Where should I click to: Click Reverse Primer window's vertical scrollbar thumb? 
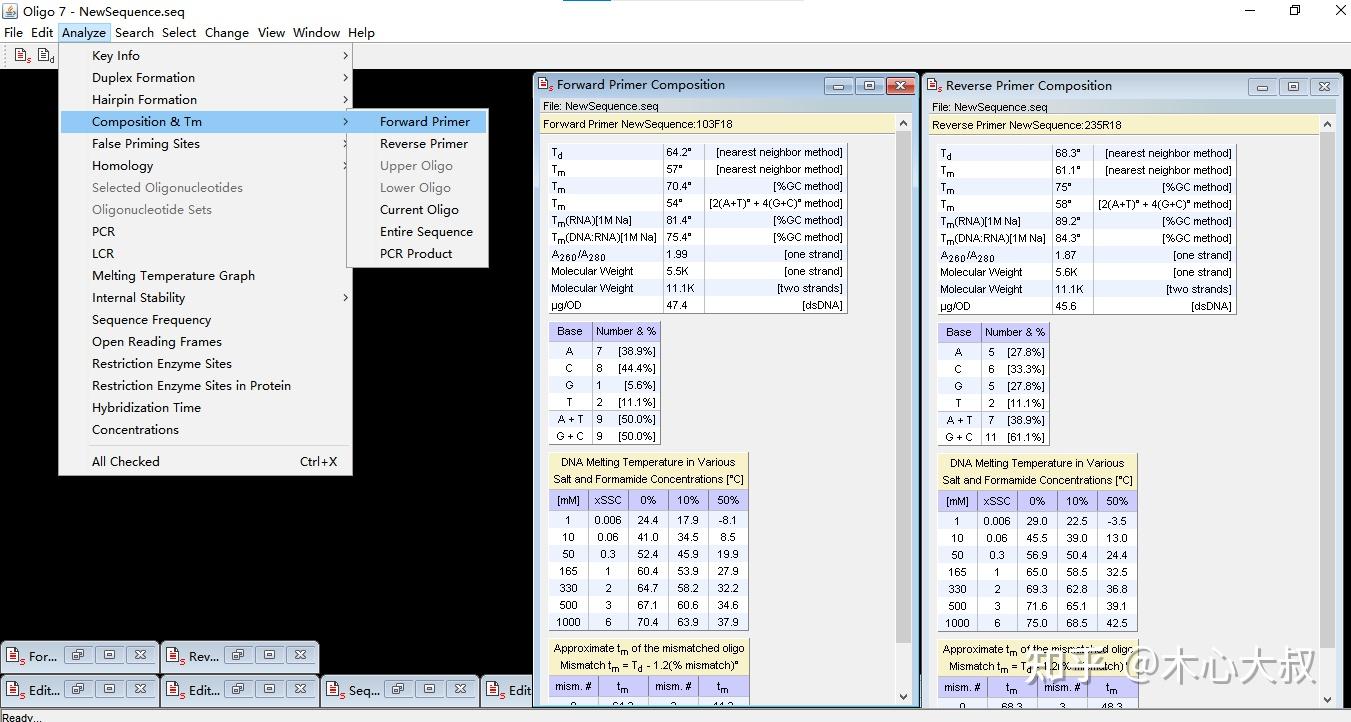pos(1328,390)
